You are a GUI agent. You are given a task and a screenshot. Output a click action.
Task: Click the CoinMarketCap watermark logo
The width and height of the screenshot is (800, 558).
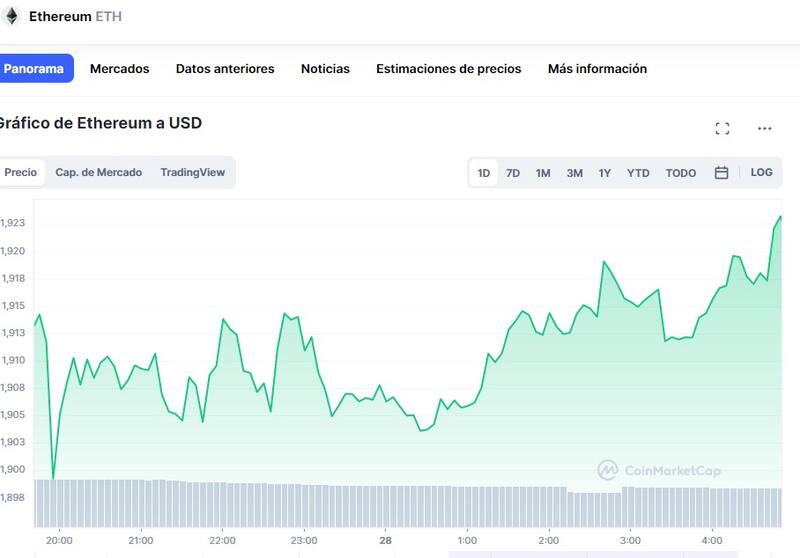[x=658, y=470]
